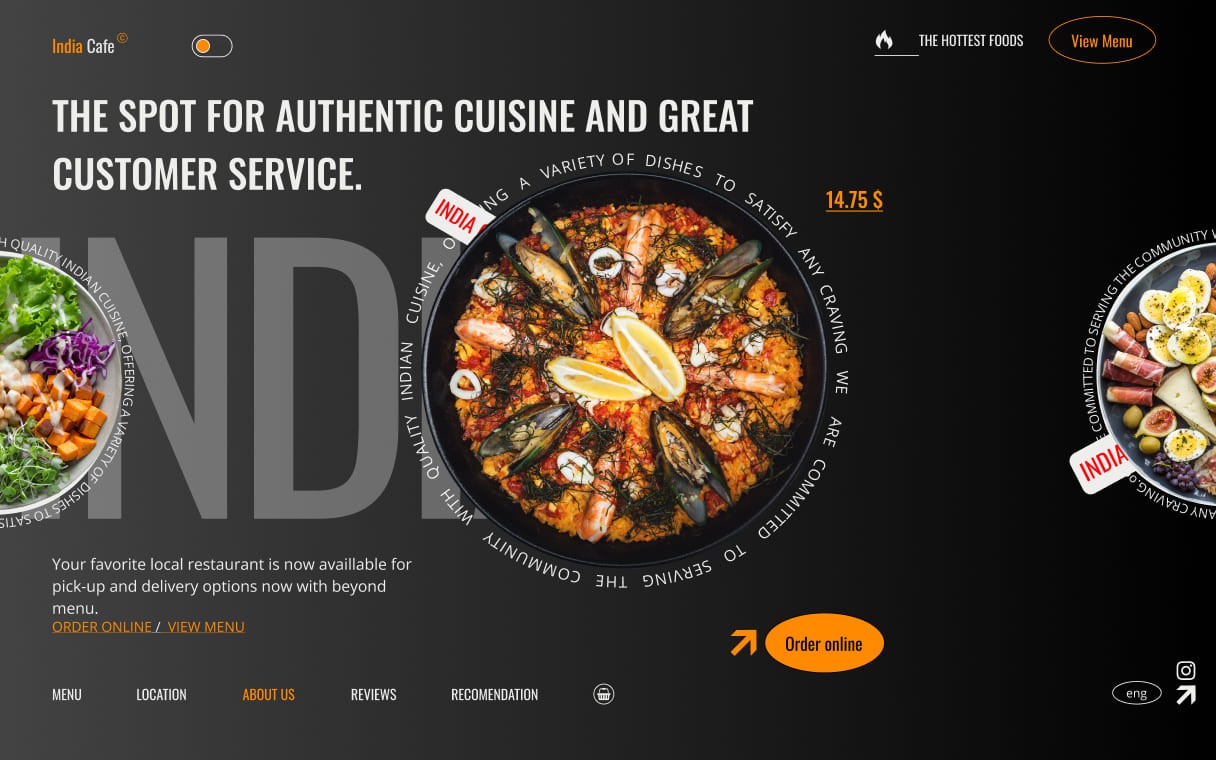1216x760 pixels.
Task: Click the white diagonal arrow icon
Action: pyautogui.click(x=1186, y=695)
